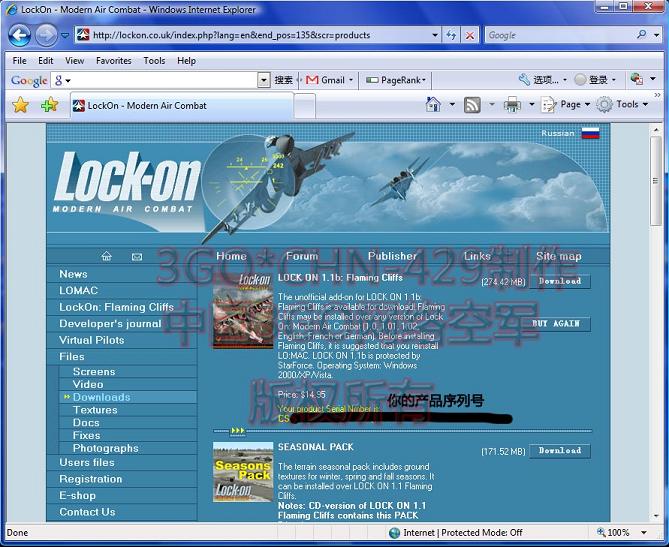
Task: Click the Google search box in toolbar
Action: 559,35
